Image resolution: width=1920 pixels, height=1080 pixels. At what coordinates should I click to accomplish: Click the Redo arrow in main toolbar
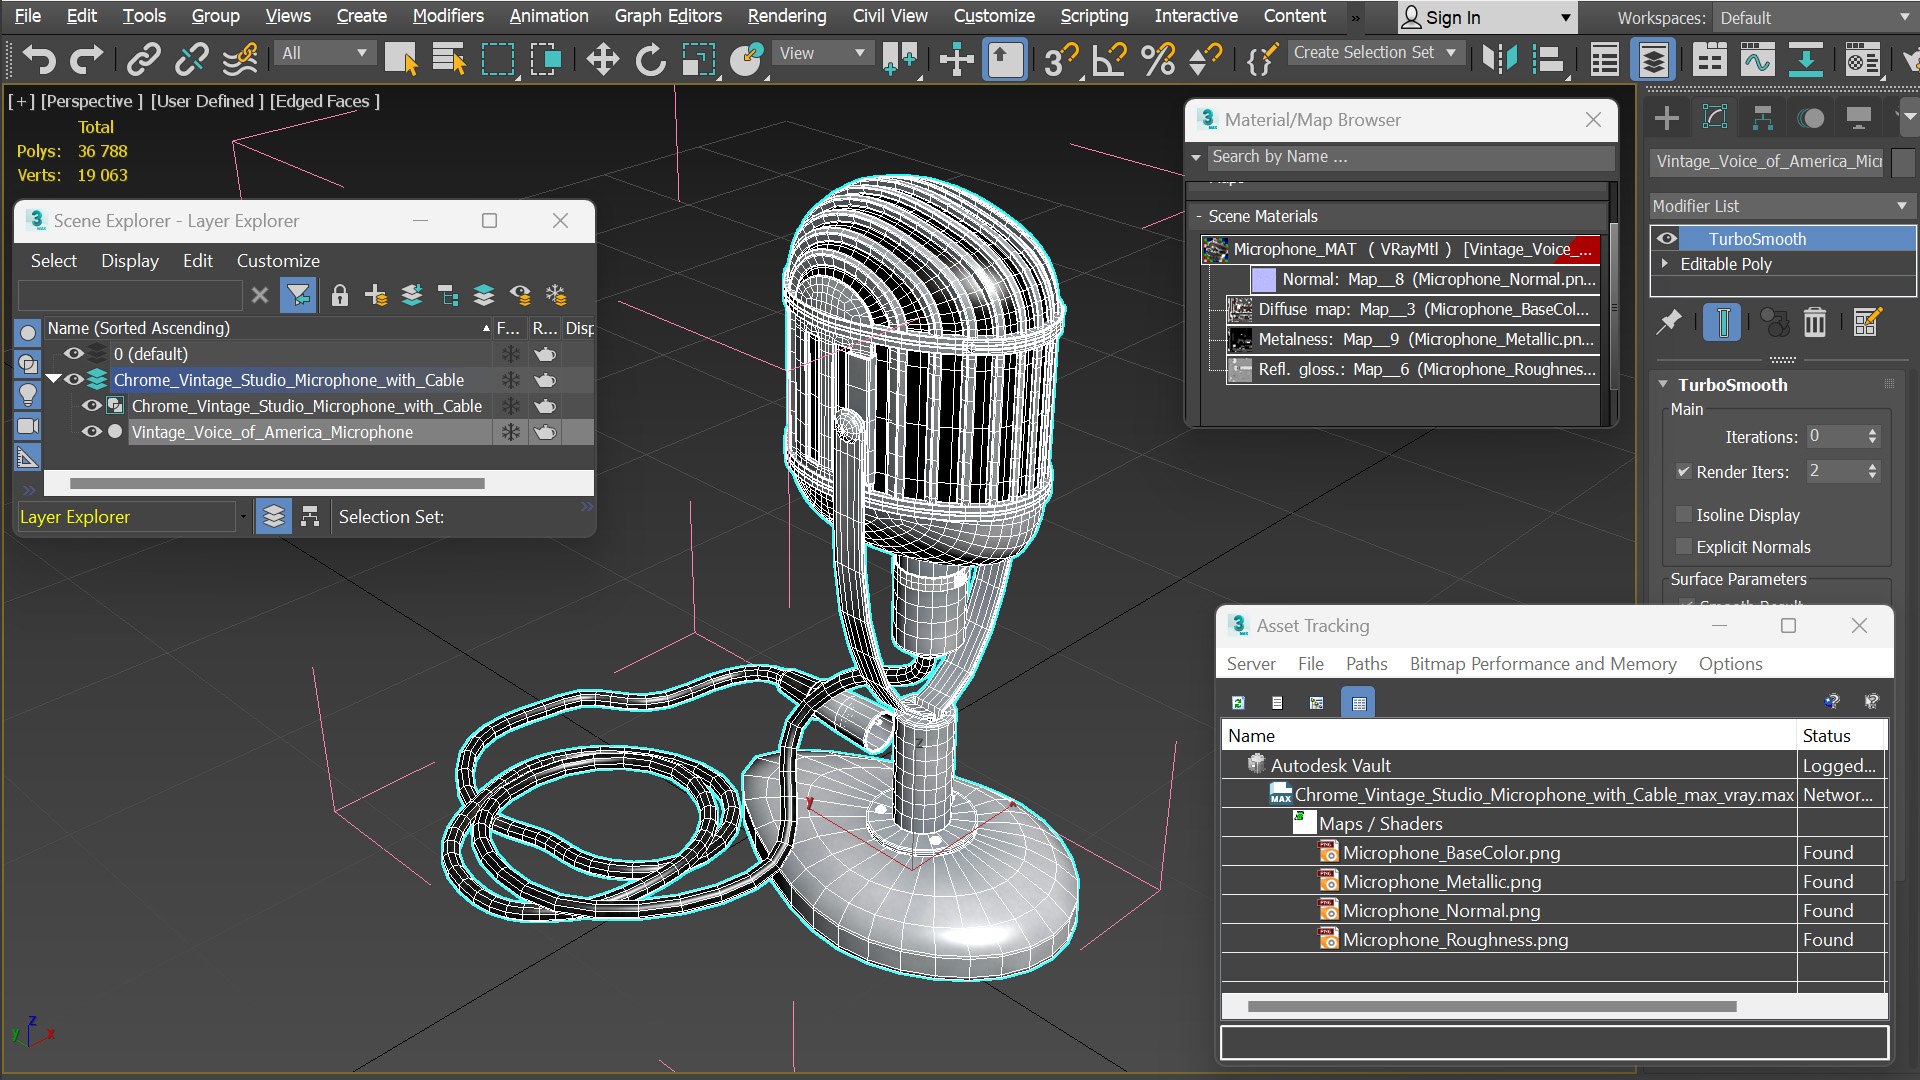pyautogui.click(x=87, y=60)
